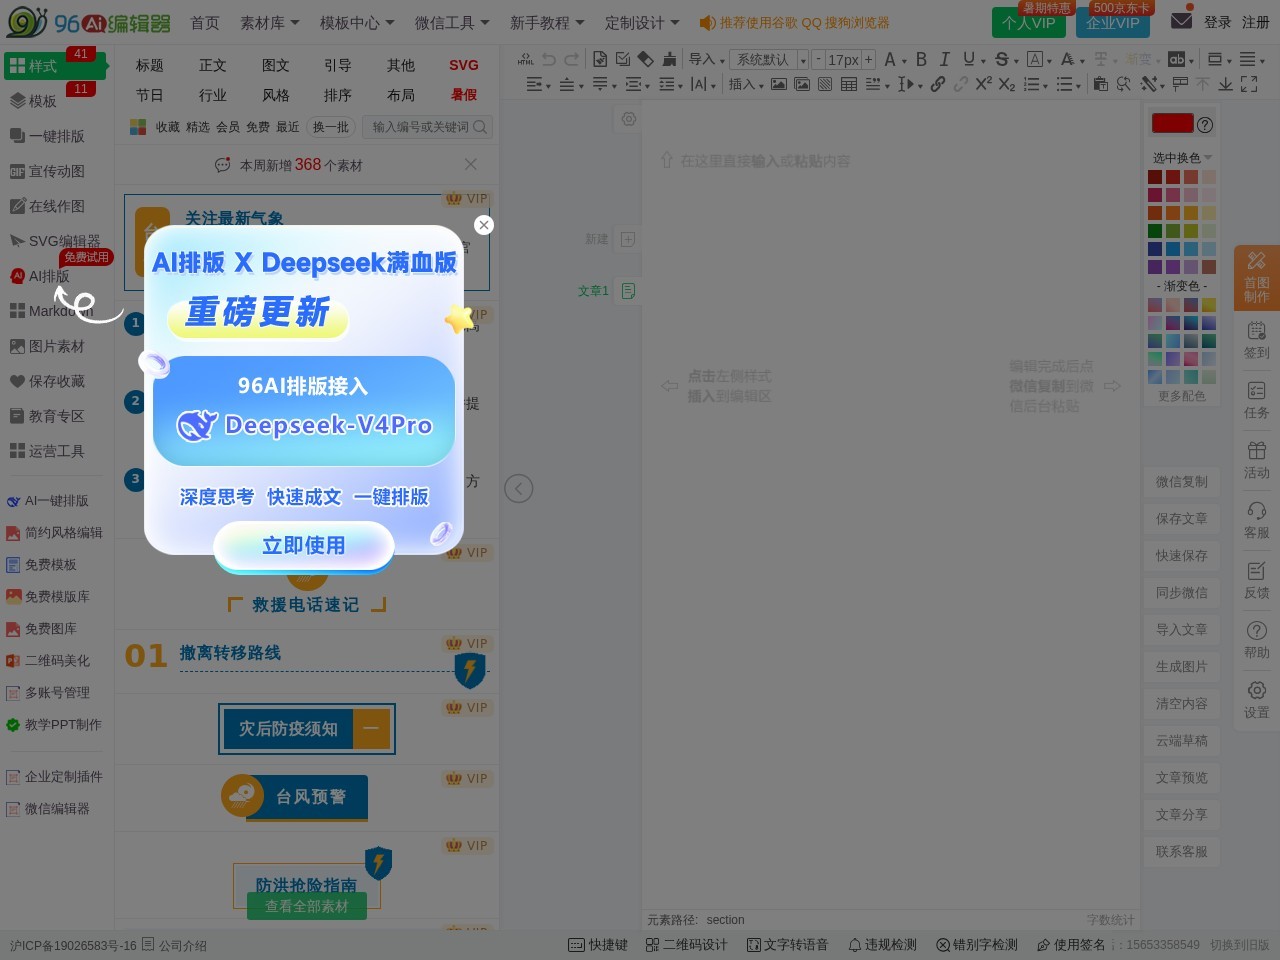Switch to the 图文 style tab
This screenshot has height=960, width=1280.
276,65
